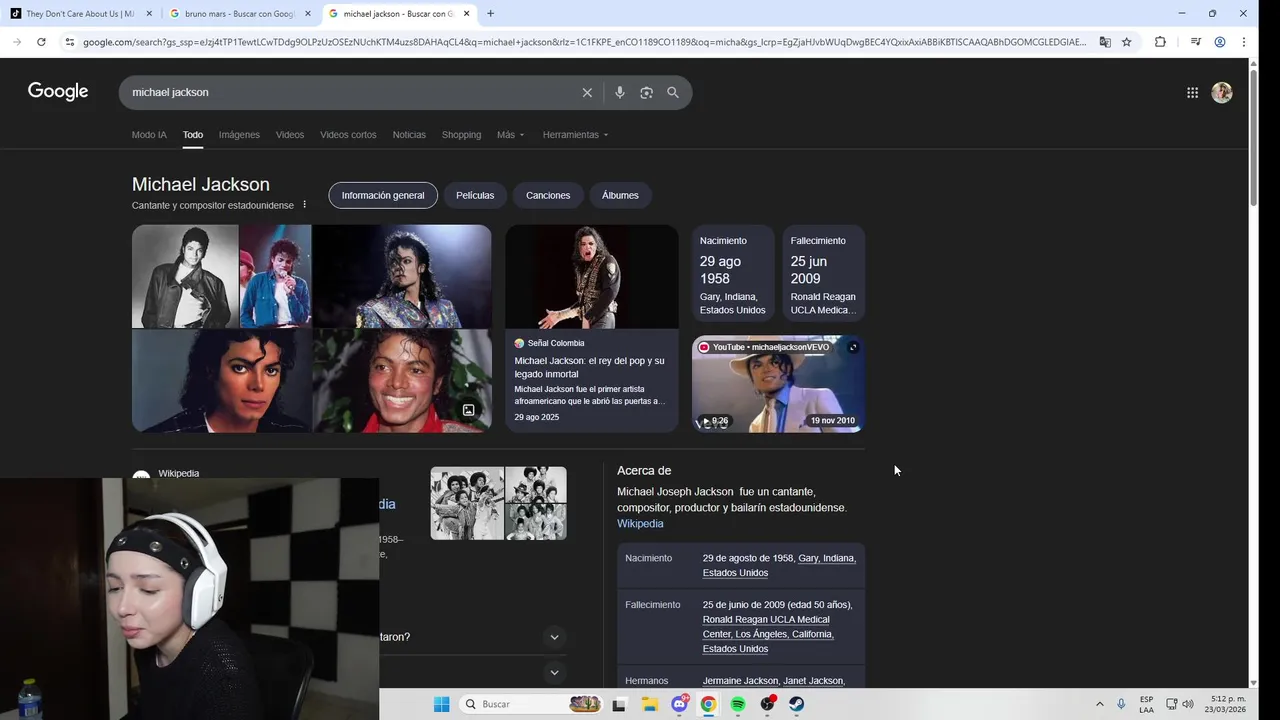Open the Google apps grid
This screenshot has width=1280, height=720.
[x=1192, y=92]
